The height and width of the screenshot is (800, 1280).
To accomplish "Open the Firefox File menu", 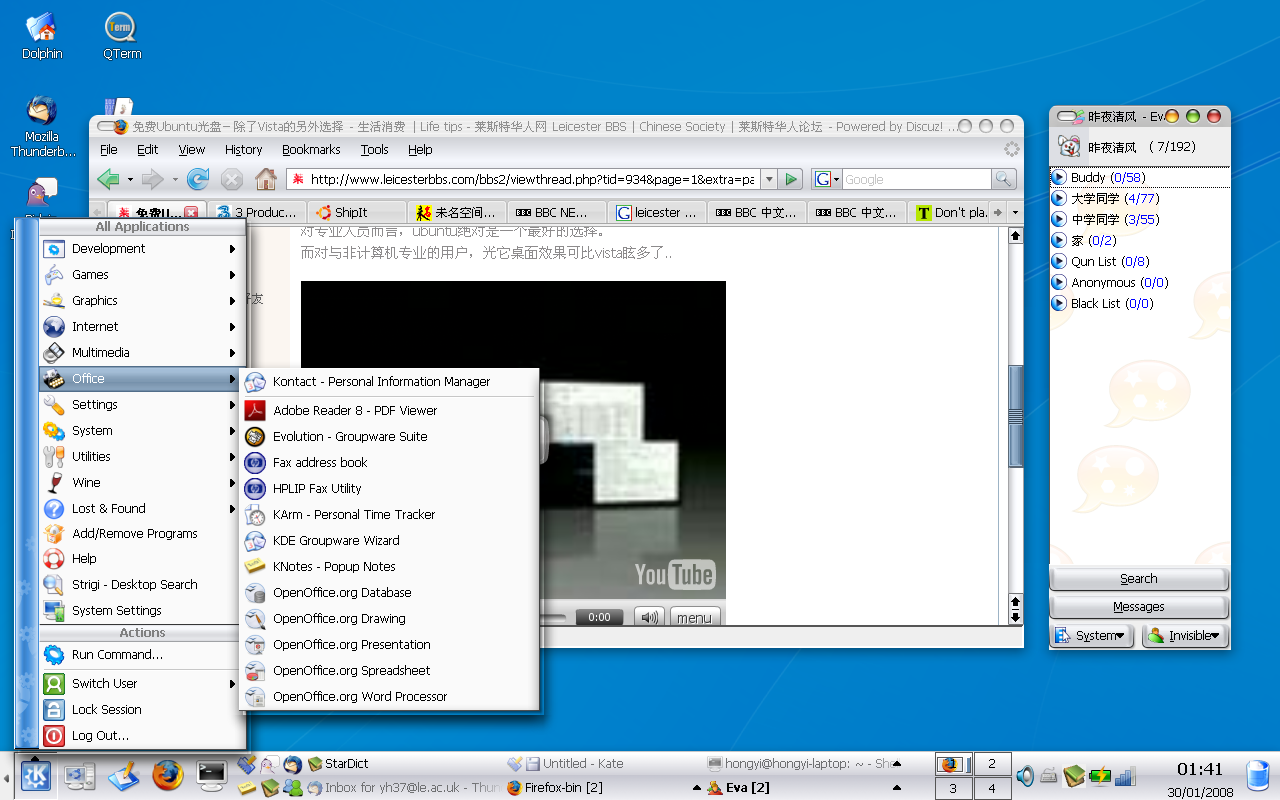I will 109,149.
